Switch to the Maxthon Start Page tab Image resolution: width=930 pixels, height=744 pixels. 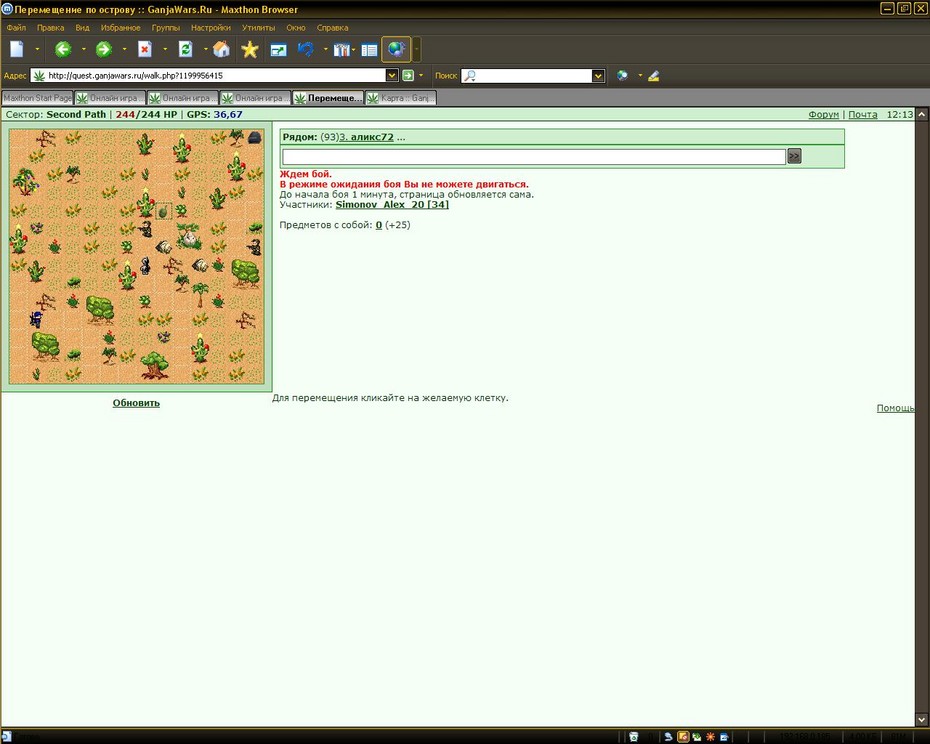[37, 98]
